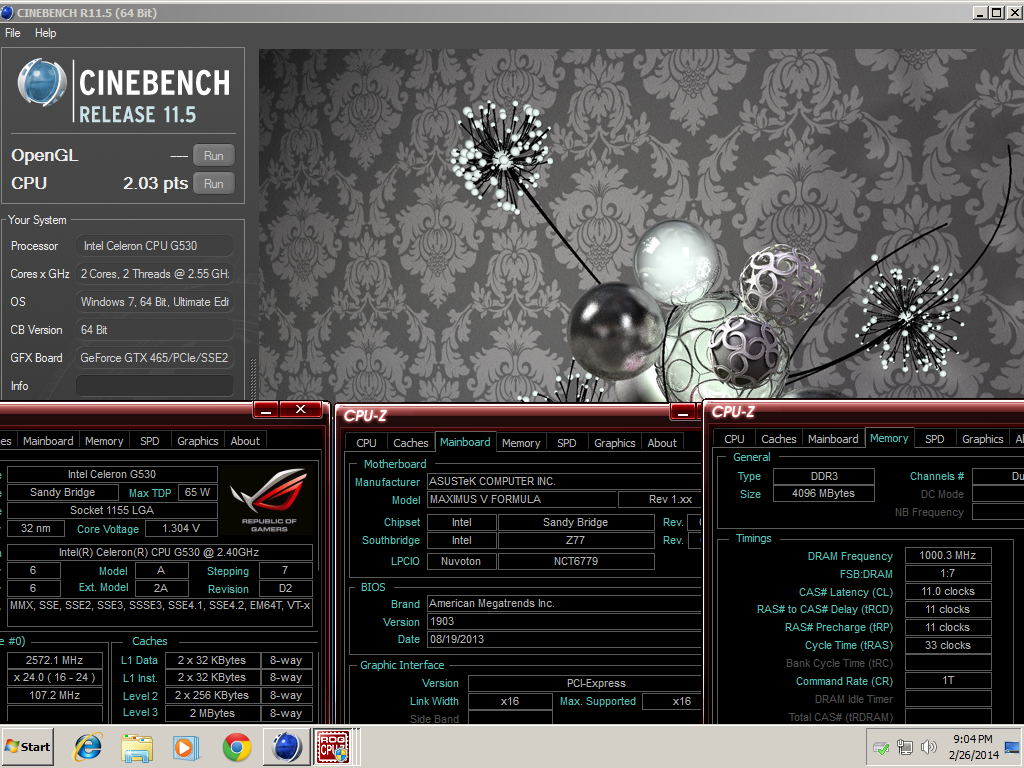Click the MAXIMUS V FORMULA model field

click(x=522, y=500)
